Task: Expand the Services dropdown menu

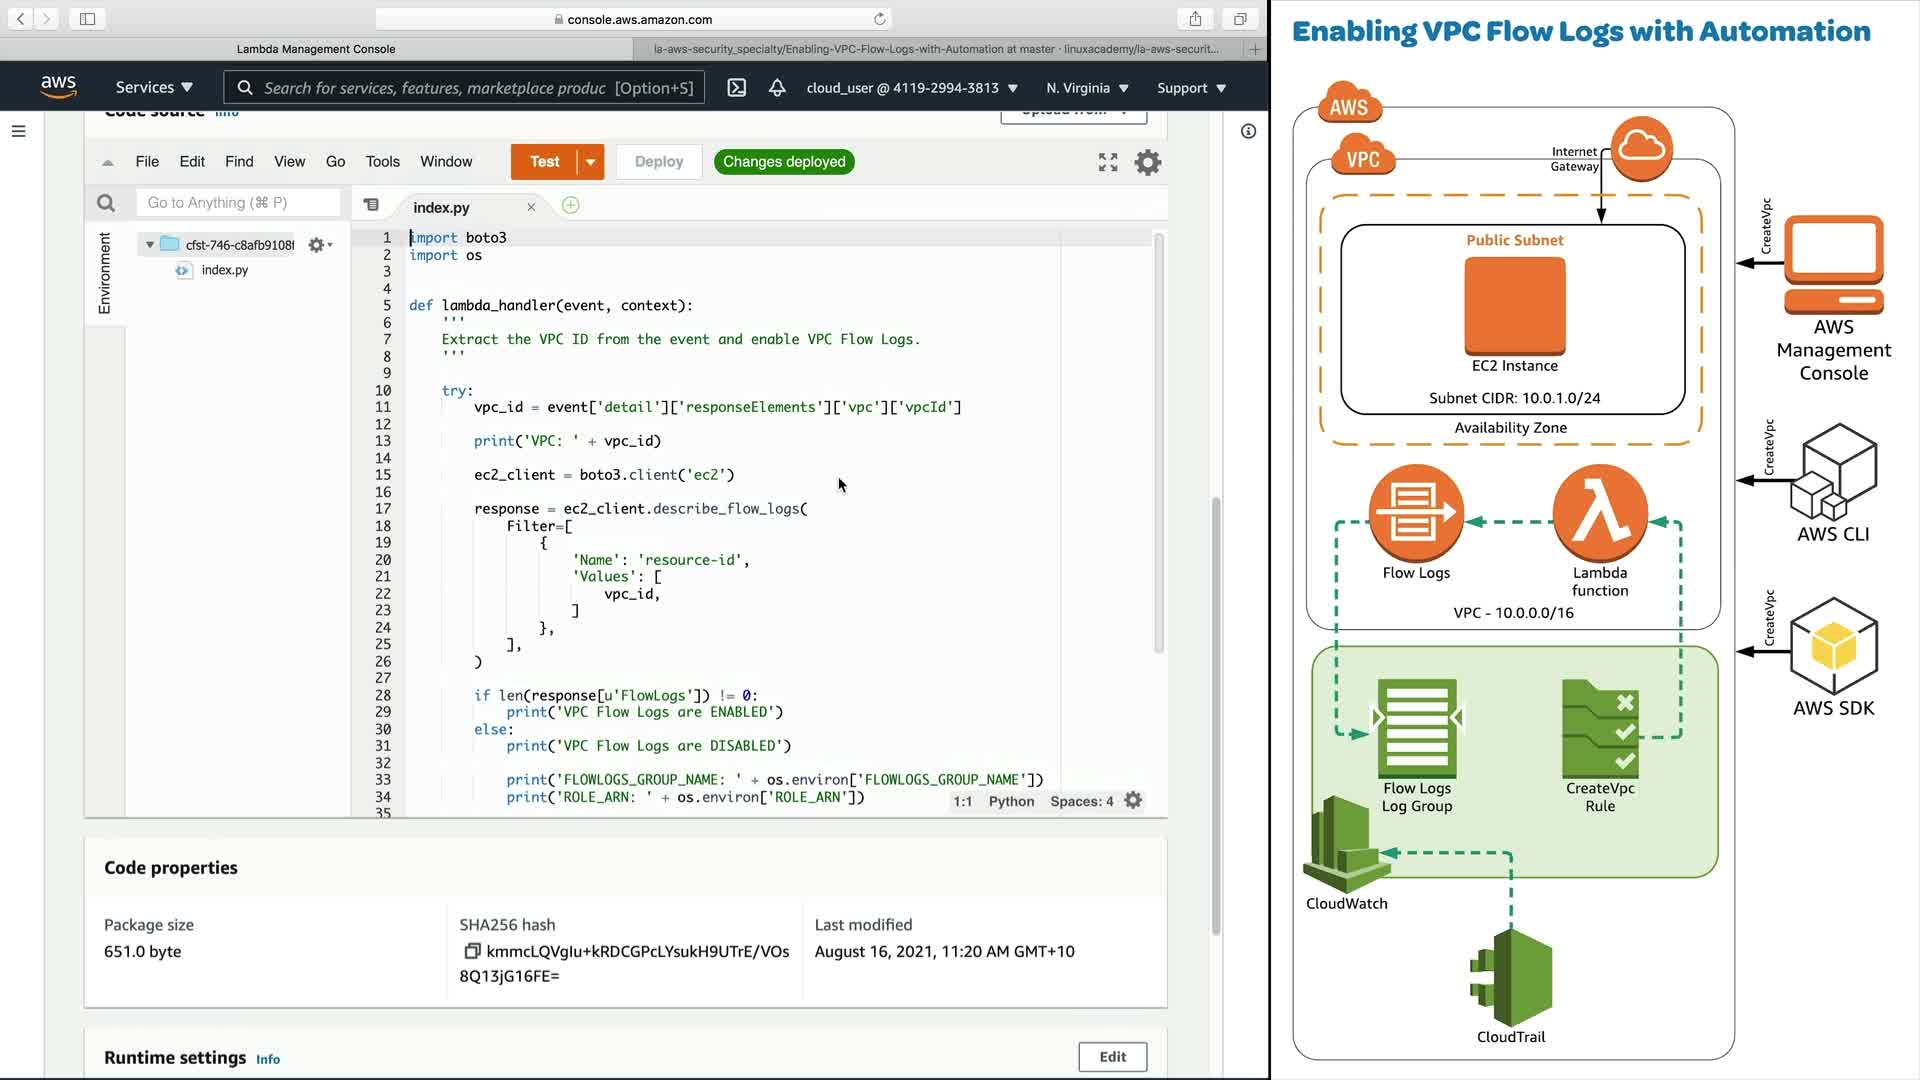Action: [x=154, y=88]
